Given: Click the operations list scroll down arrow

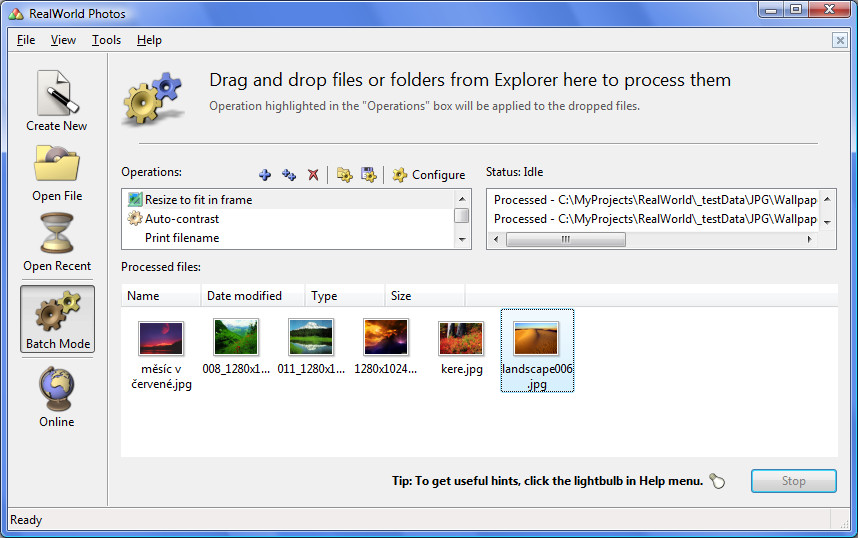Looking at the screenshot, I should pyautogui.click(x=462, y=240).
